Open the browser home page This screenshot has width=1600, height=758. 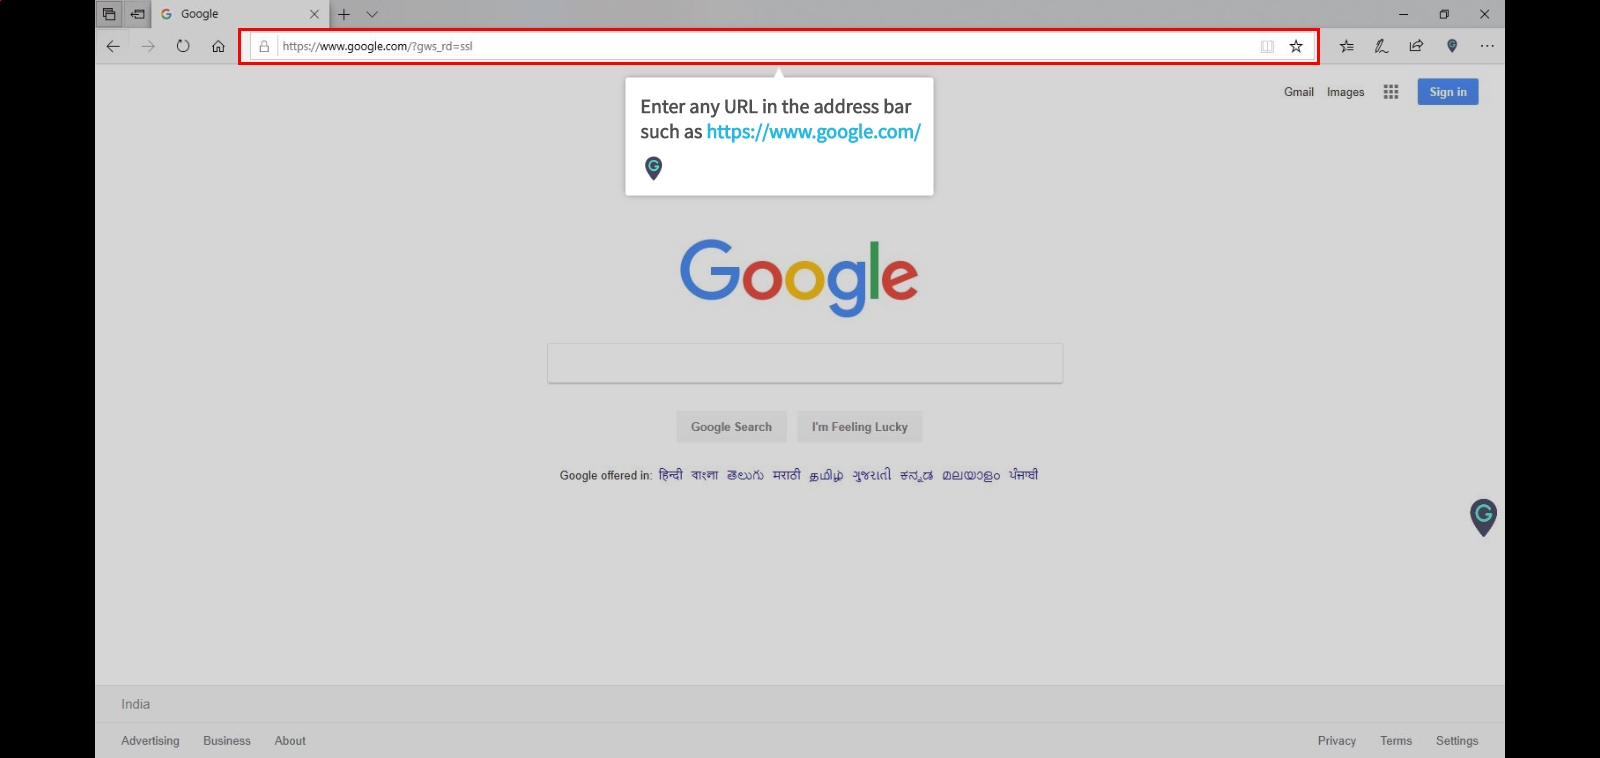(218, 46)
